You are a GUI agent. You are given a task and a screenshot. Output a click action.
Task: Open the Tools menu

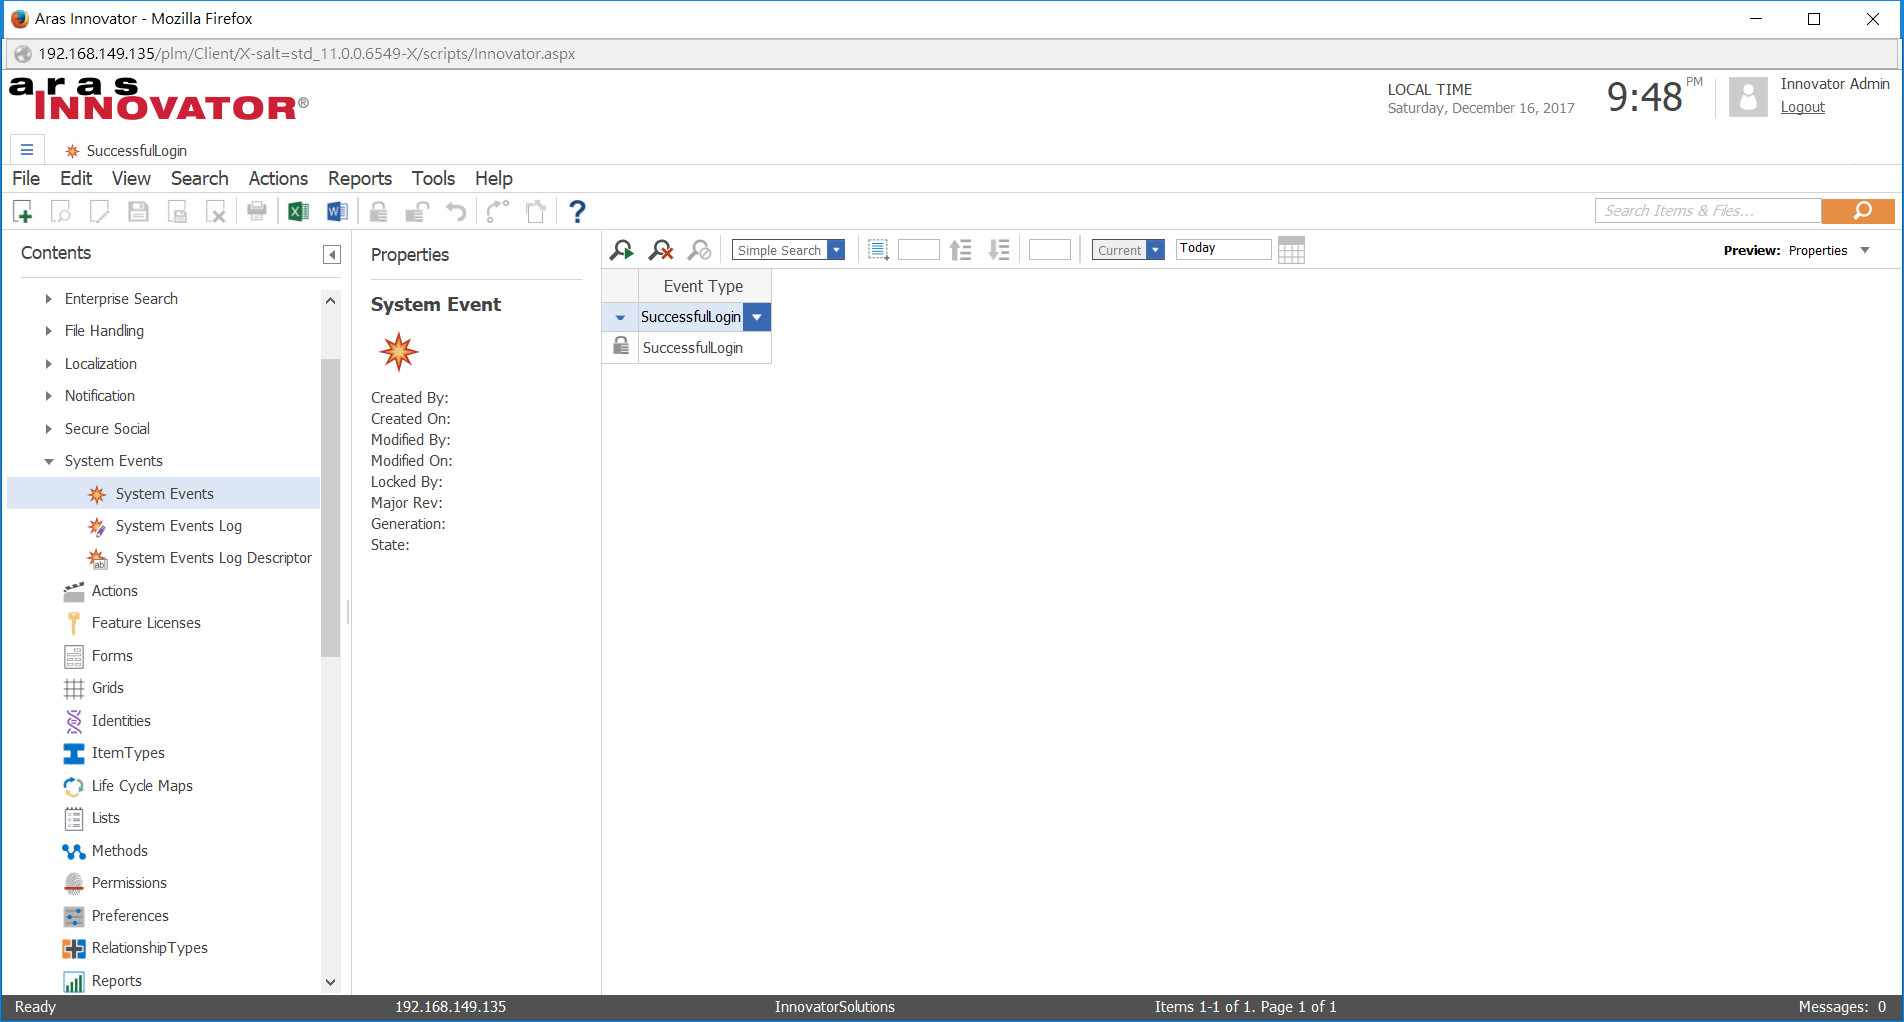click(x=433, y=178)
